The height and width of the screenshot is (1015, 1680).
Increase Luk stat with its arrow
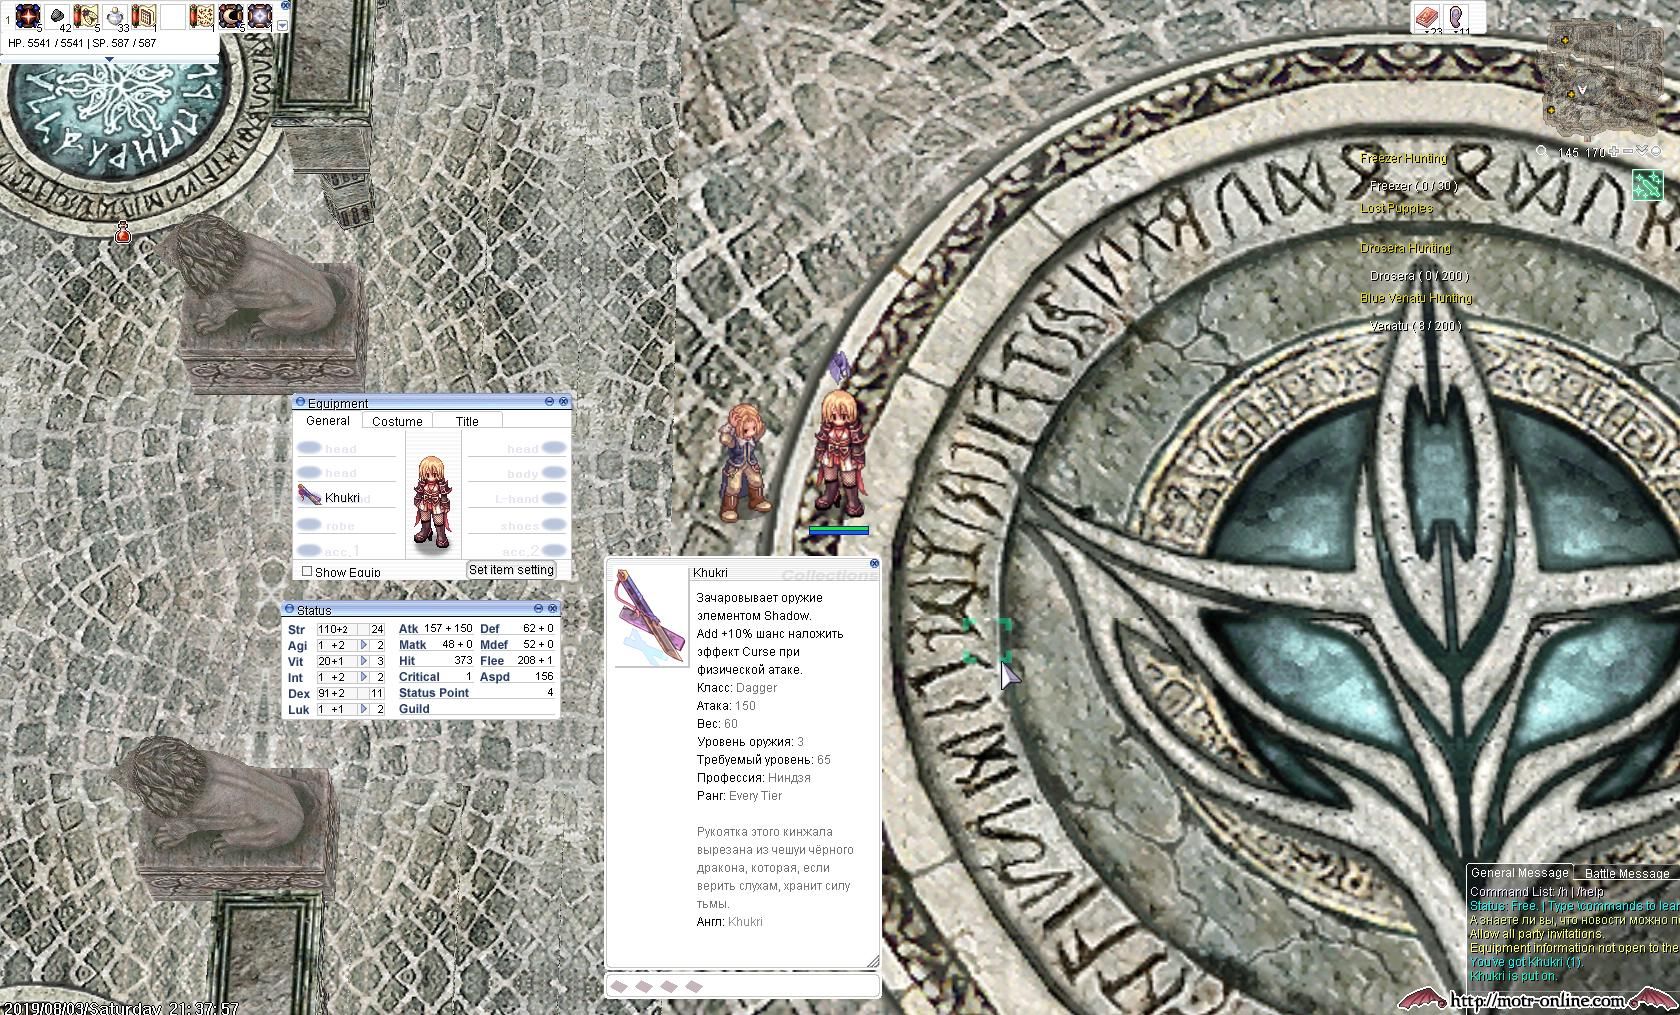(365, 709)
